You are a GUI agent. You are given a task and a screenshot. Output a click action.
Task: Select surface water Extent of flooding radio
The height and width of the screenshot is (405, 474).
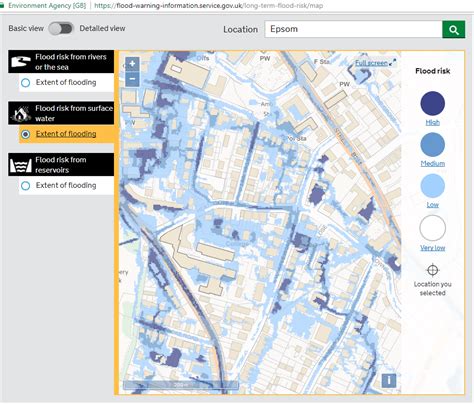(x=26, y=134)
